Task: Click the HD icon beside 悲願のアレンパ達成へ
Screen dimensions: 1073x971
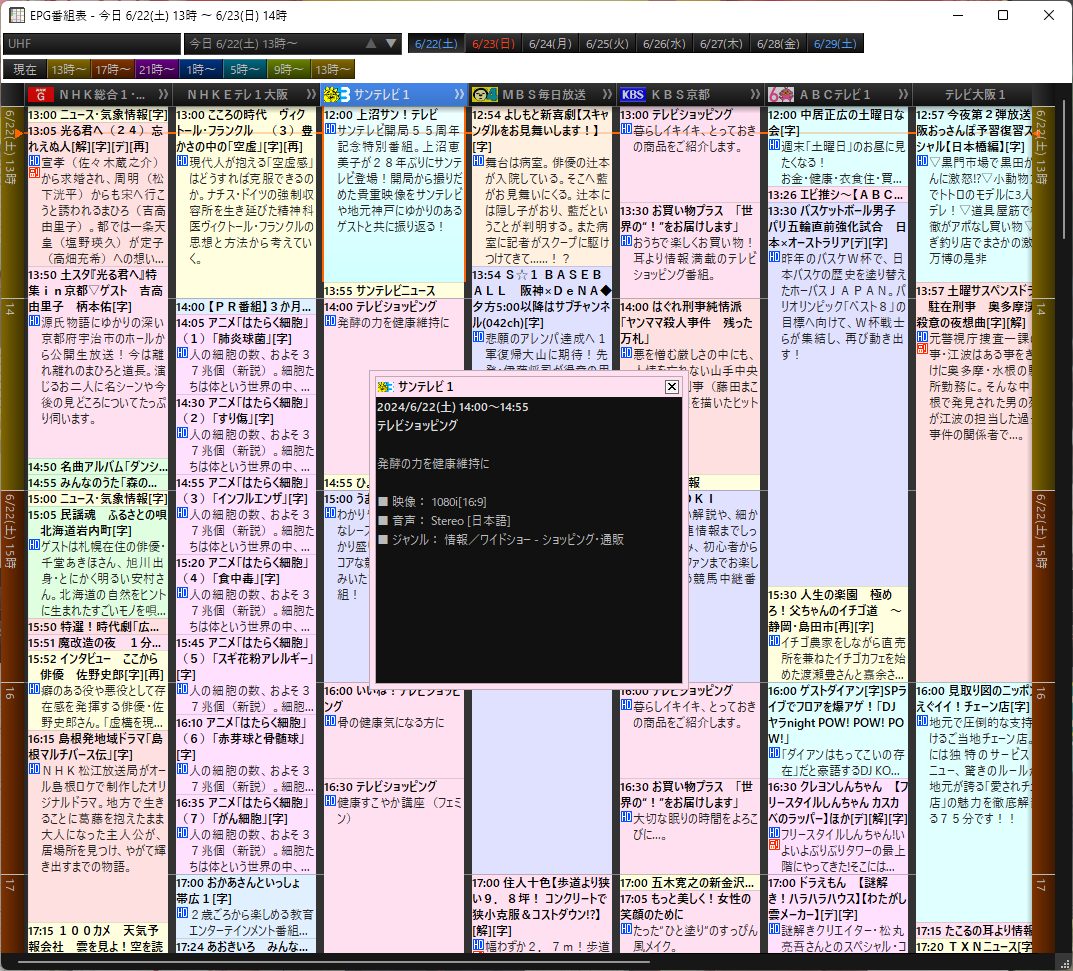Action: [478, 337]
